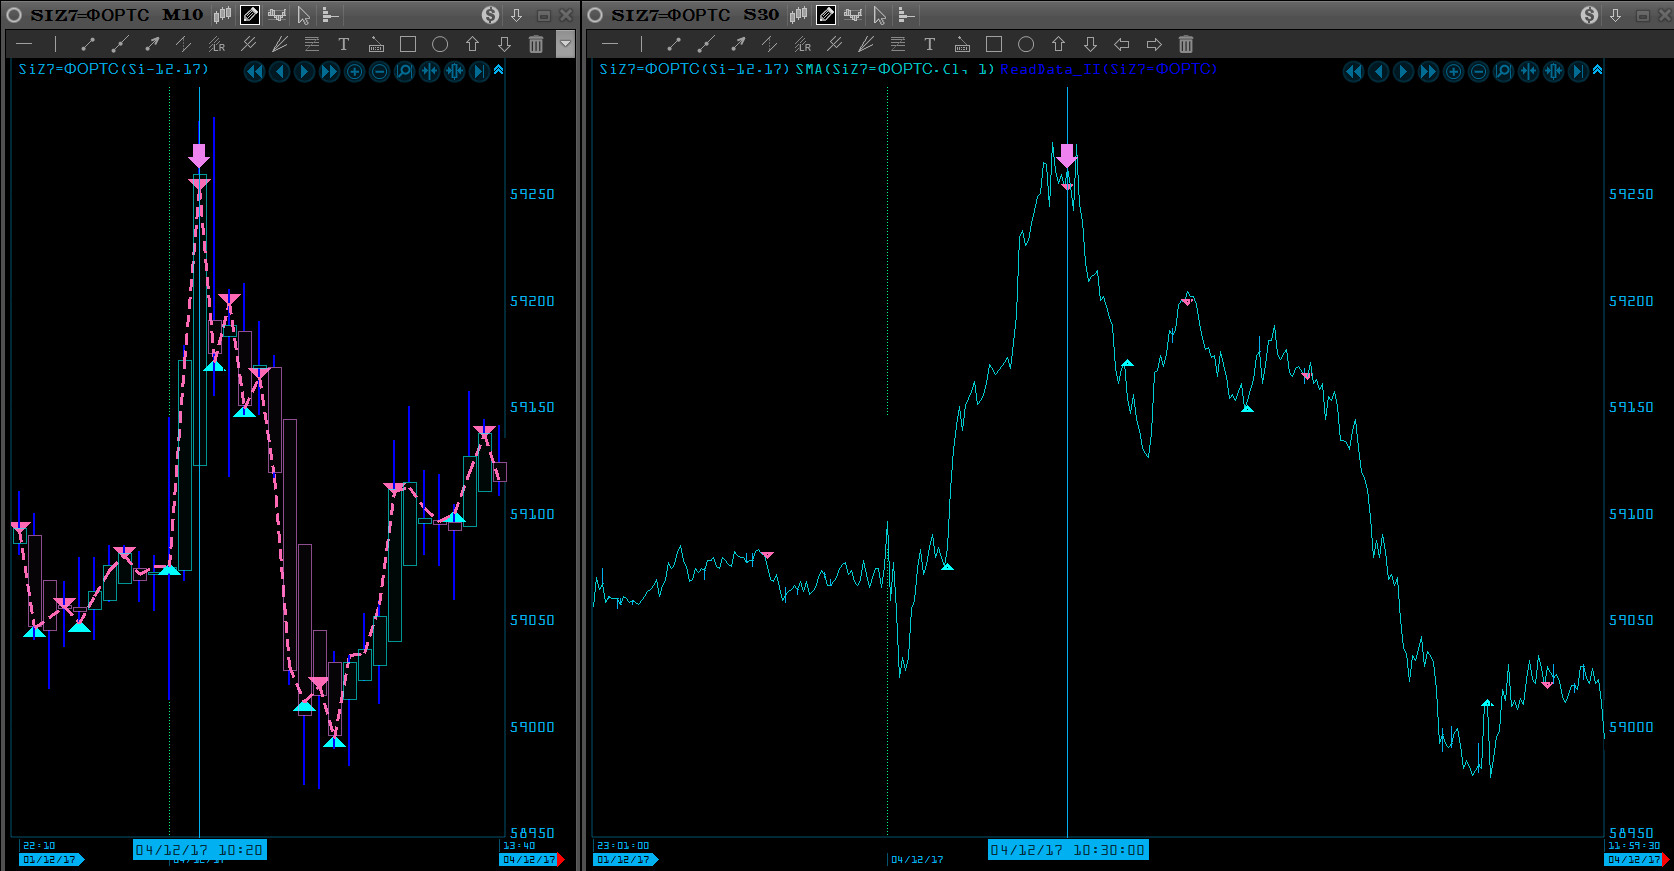Click the trash icon in S30 drawing toolbar

tap(1186, 44)
